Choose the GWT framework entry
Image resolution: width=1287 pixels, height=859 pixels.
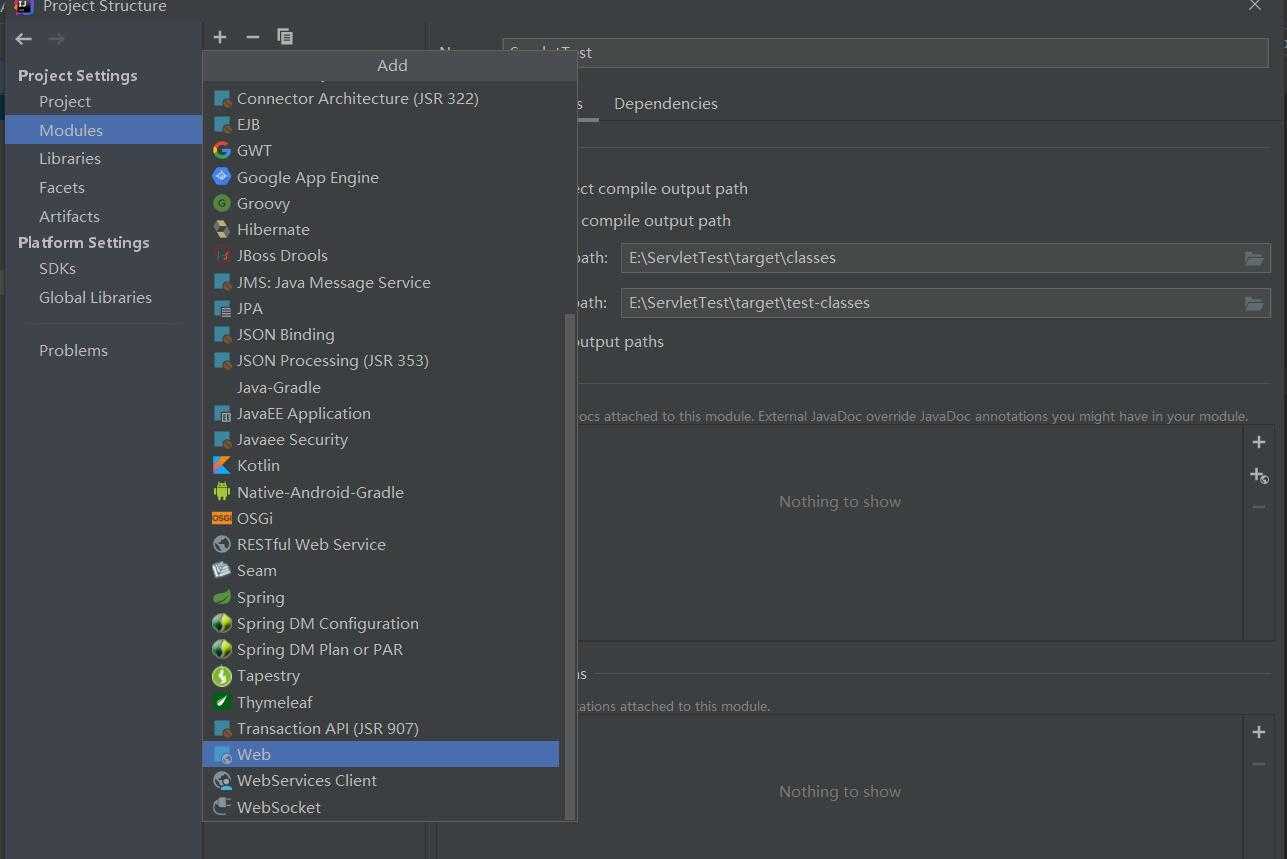[x=381, y=150]
